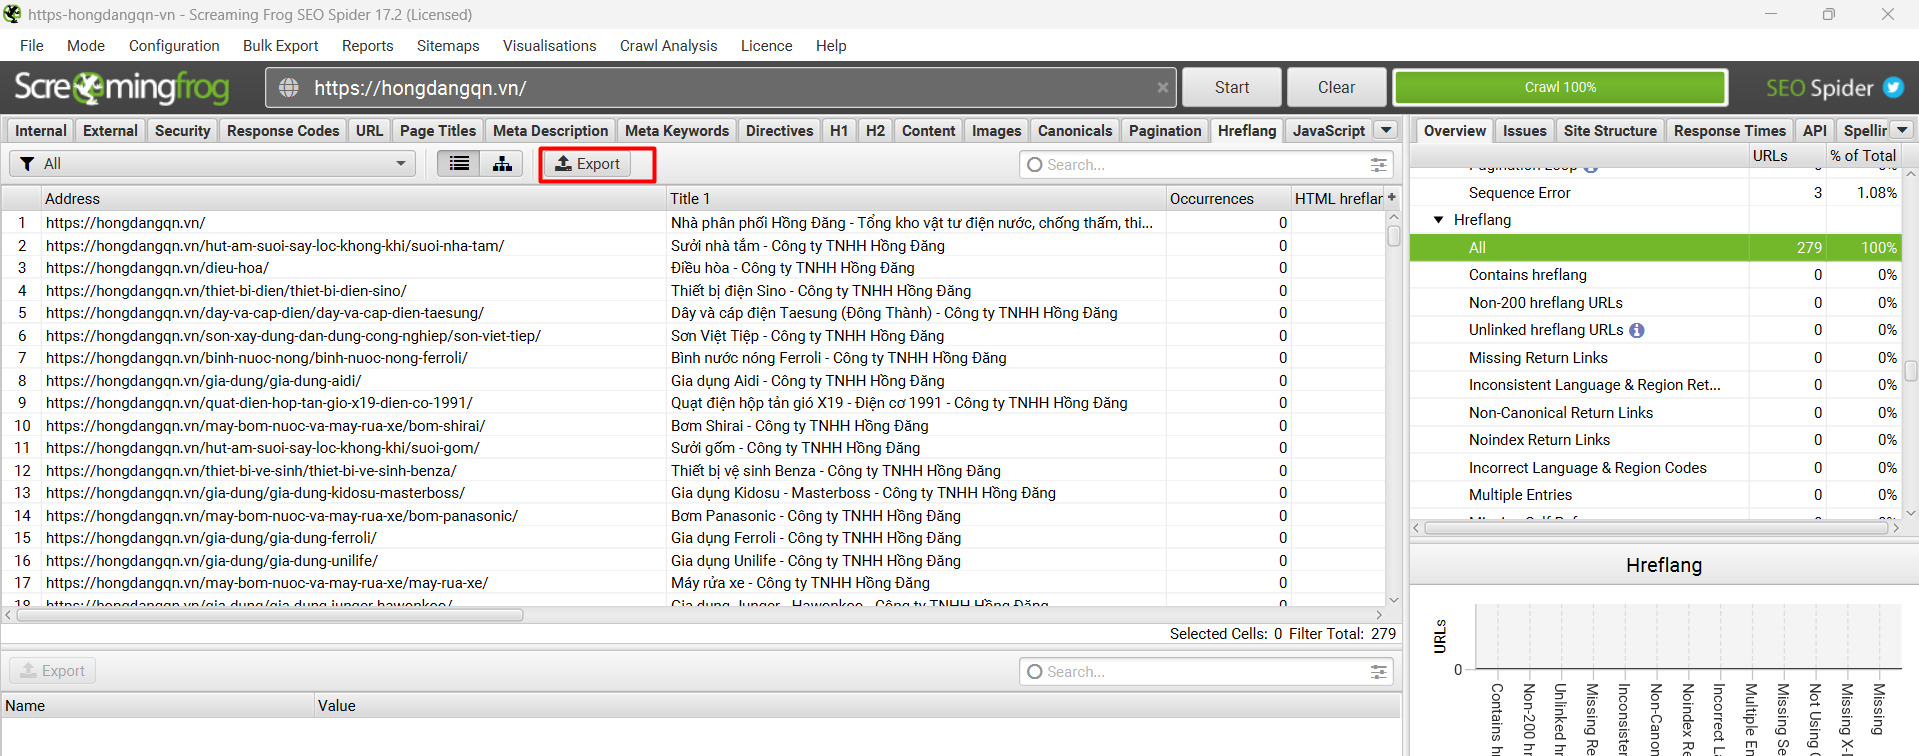The height and width of the screenshot is (756, 1919).
Task: Click the Start crawl button
Action: 1232,88
